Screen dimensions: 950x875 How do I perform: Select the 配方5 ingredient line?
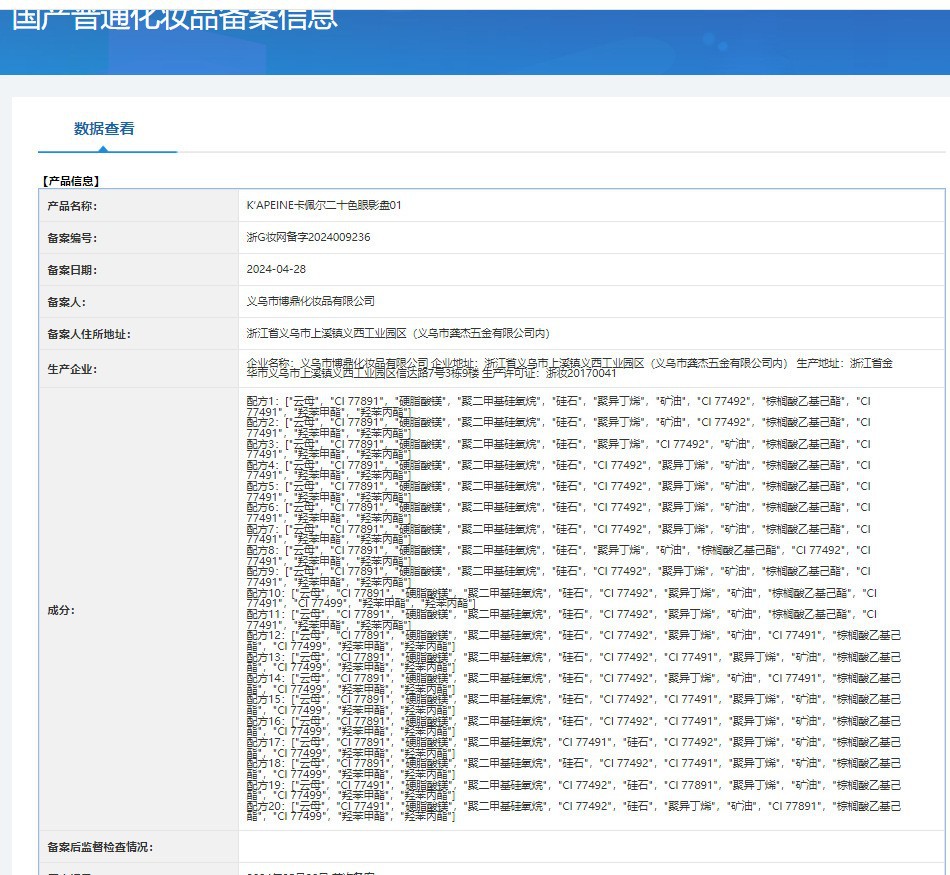[559, 491]
